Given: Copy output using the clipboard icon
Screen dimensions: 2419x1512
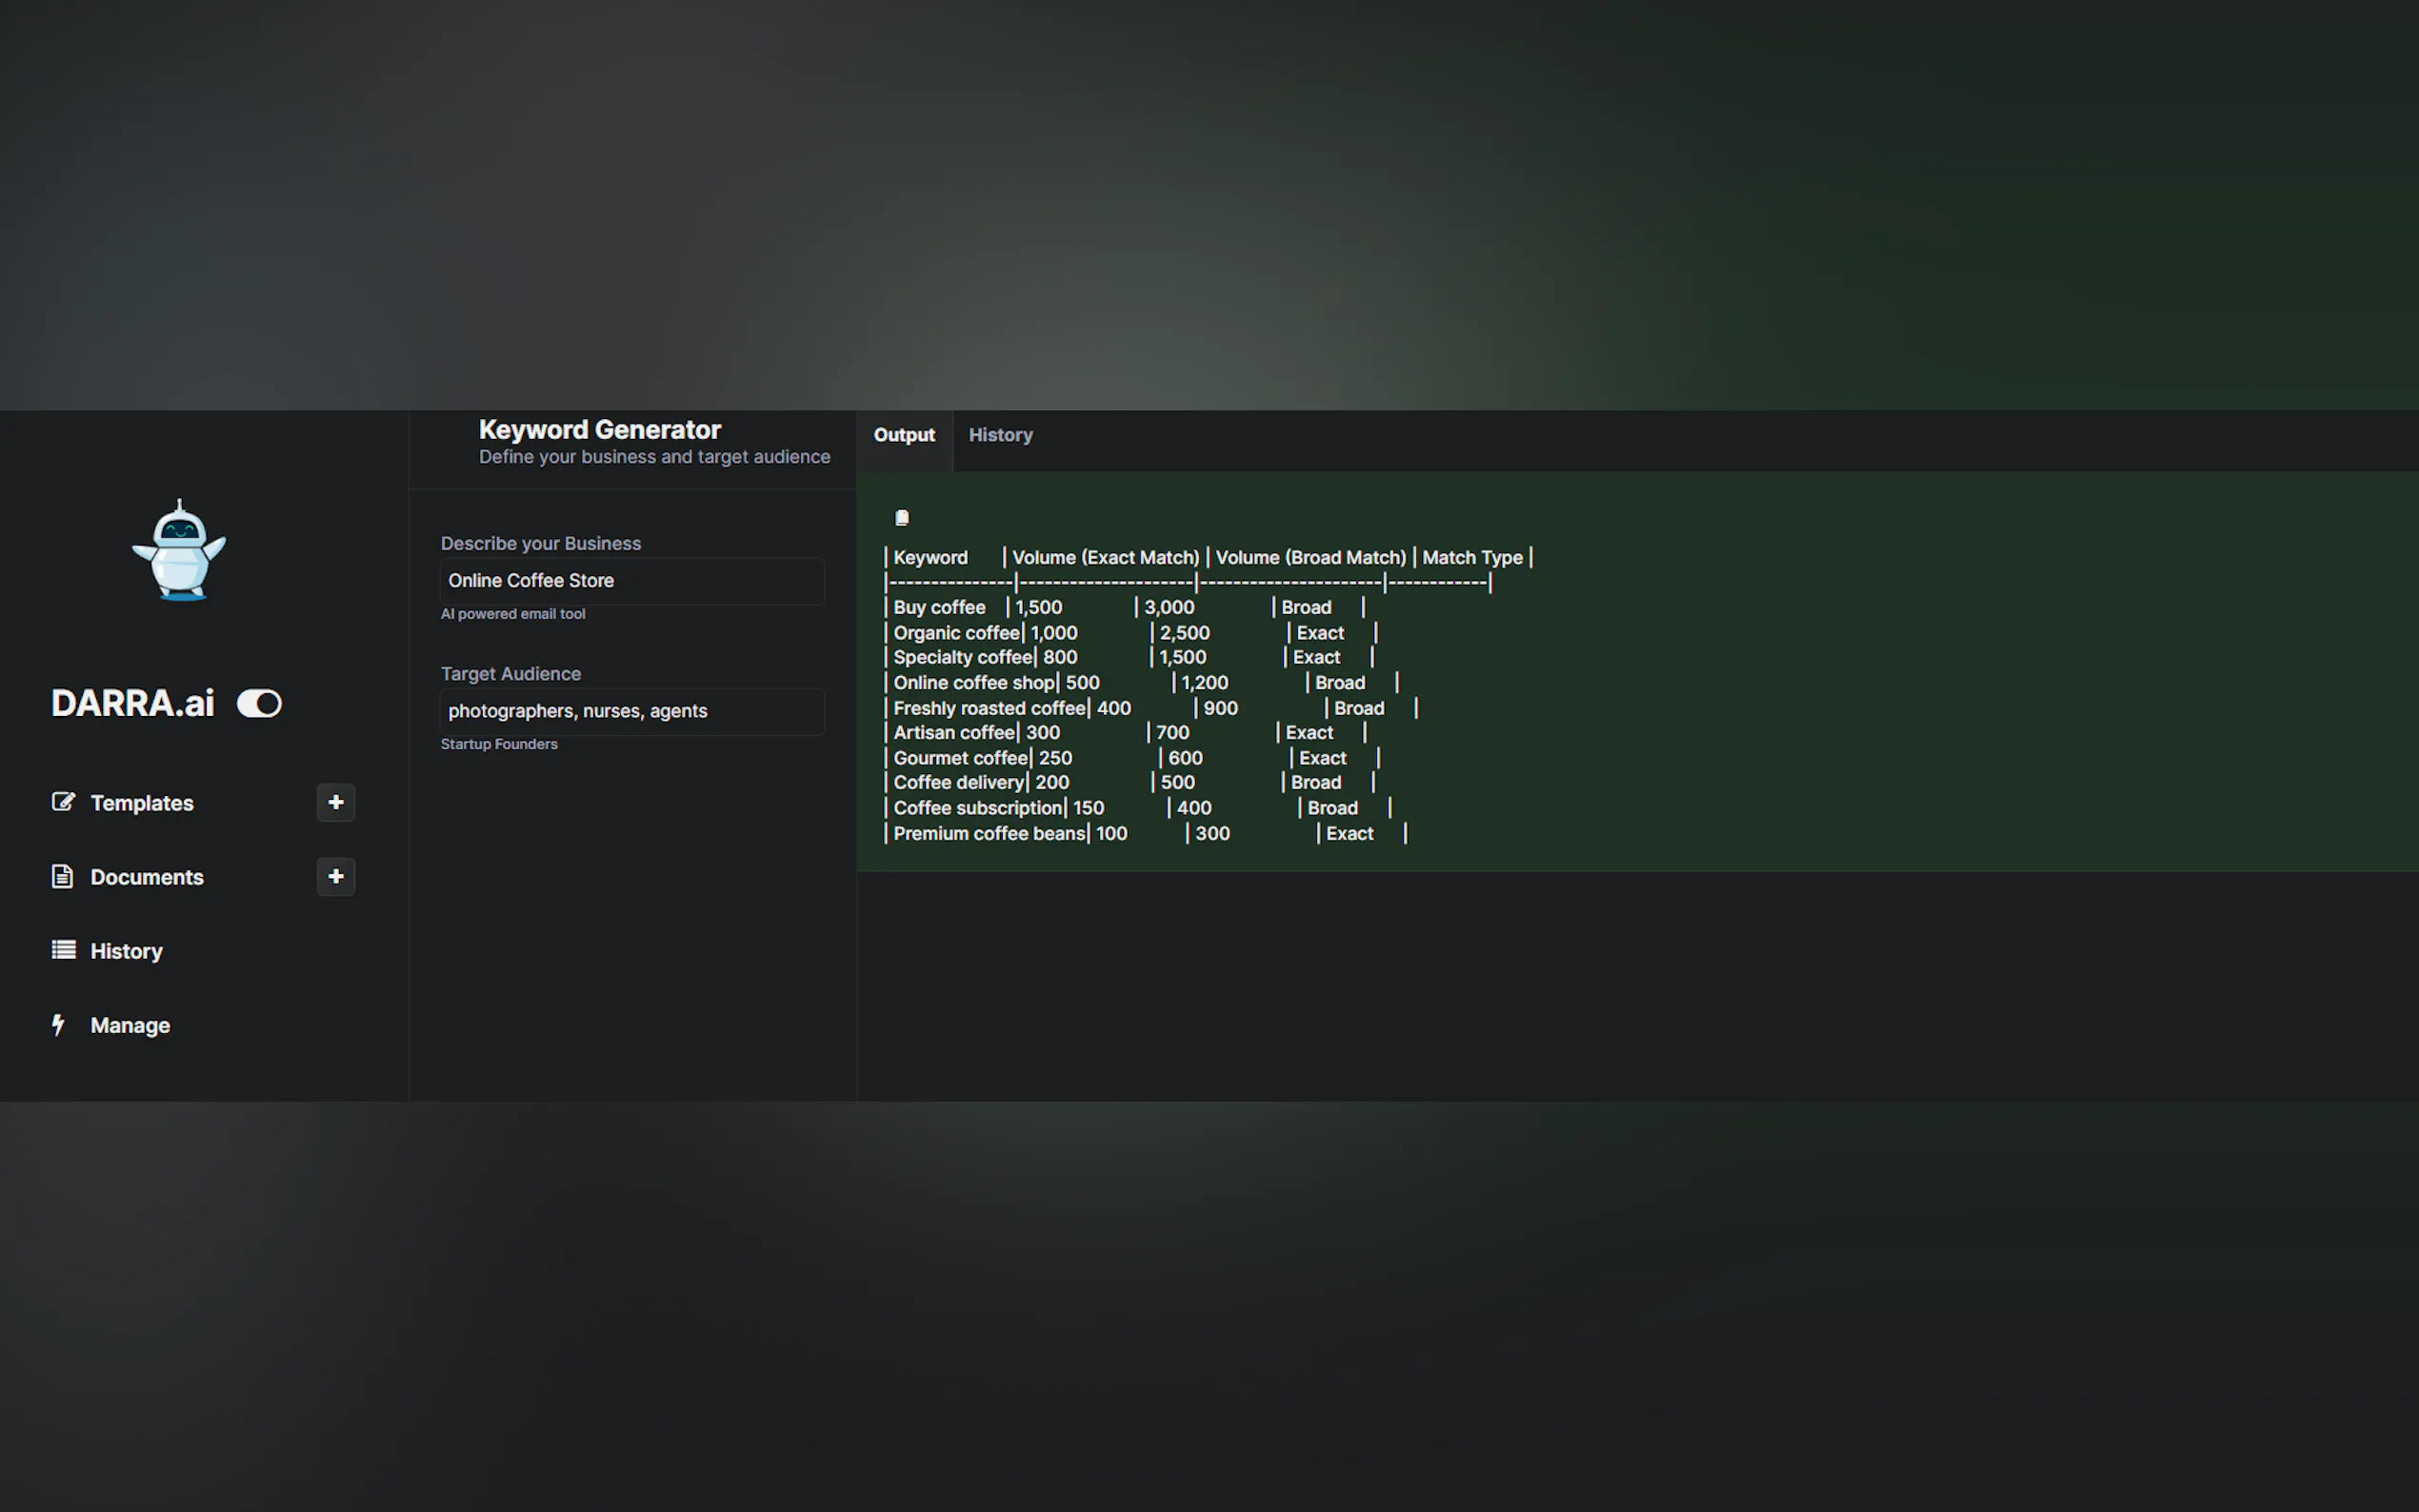Looking at the screenshot, I should tap(902, 518).
